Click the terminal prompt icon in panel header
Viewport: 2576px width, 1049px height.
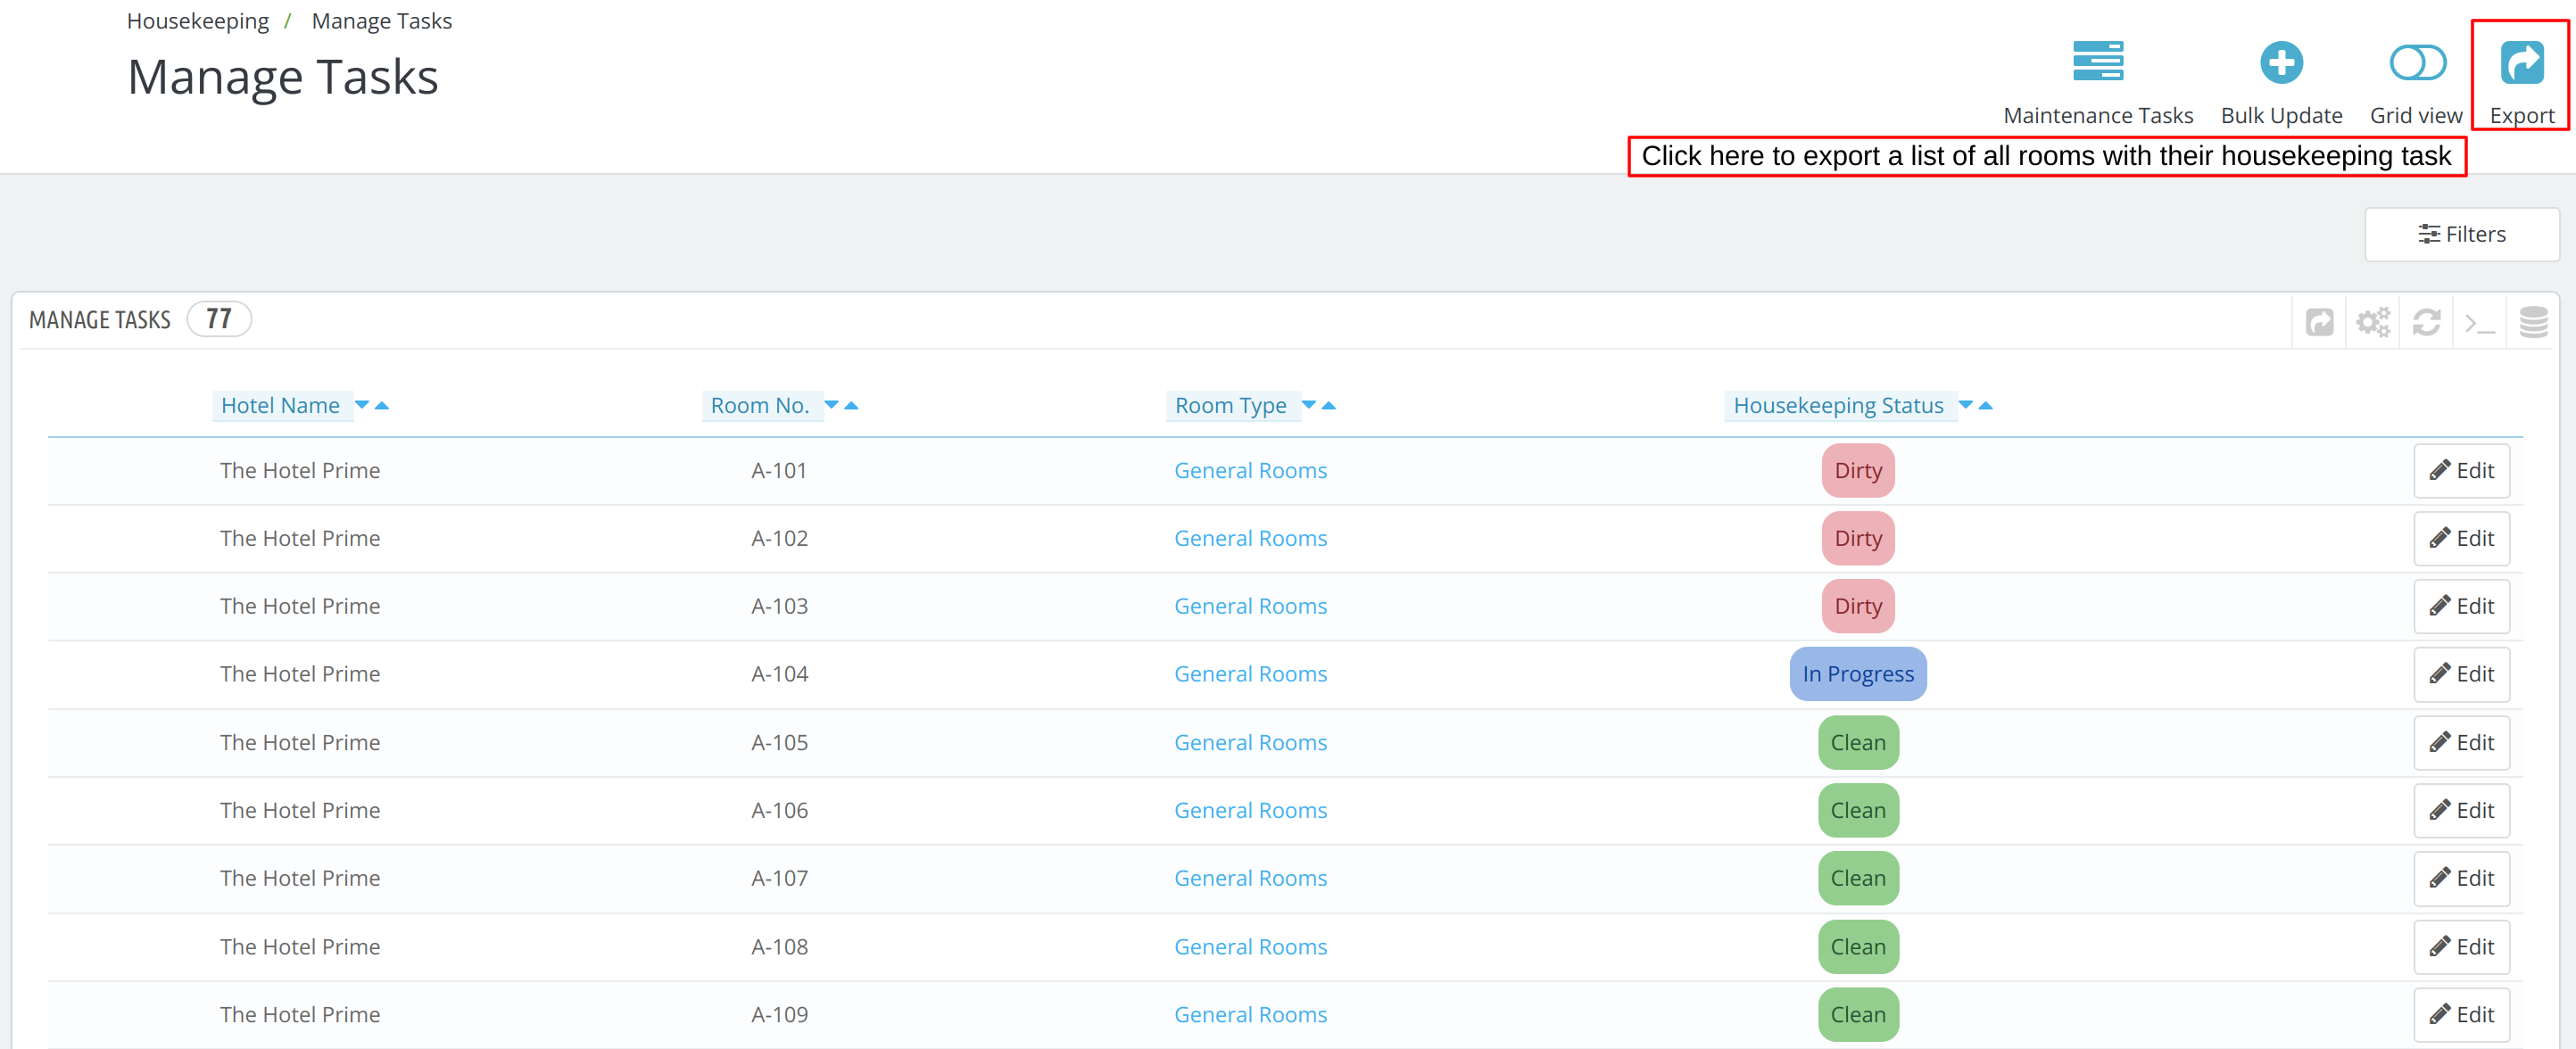[x=2479, y=323]
